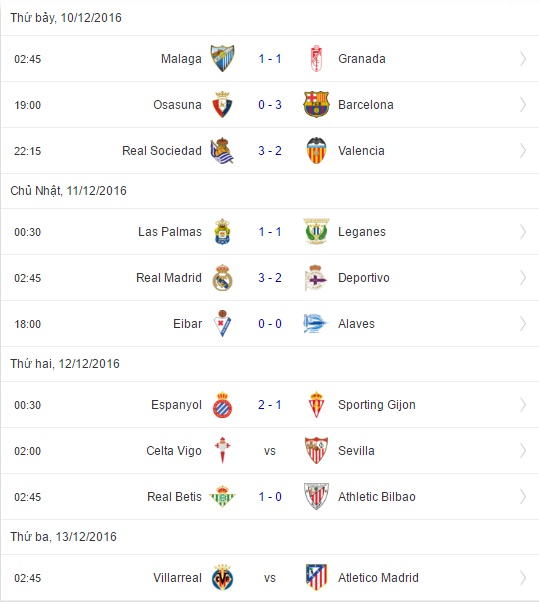Image resolution: width=539 pixels, height=602 pixels.
Task: Select the Las Palmas team name
Action: tap(170, 232)
